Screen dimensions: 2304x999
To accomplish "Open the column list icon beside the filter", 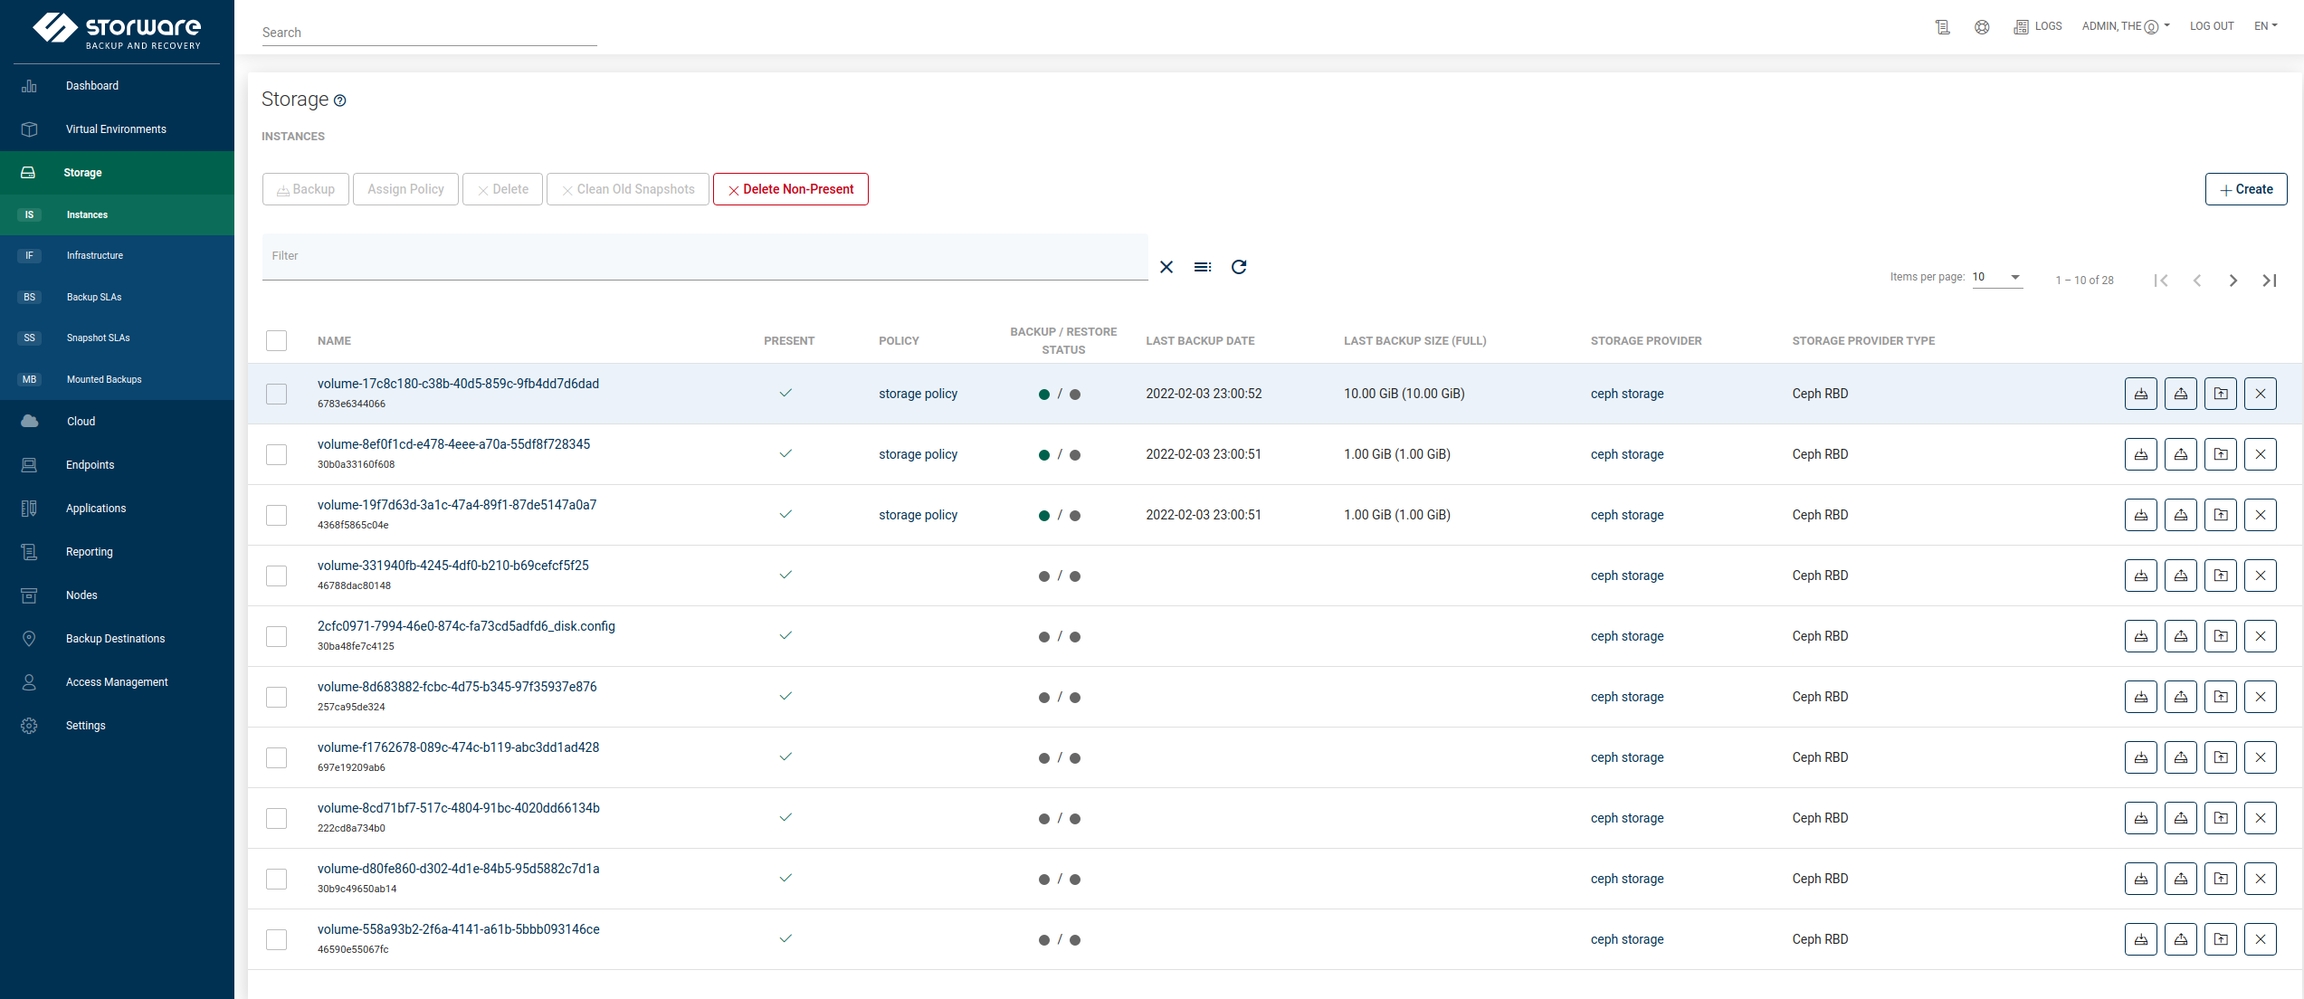I will (1202, 267).
